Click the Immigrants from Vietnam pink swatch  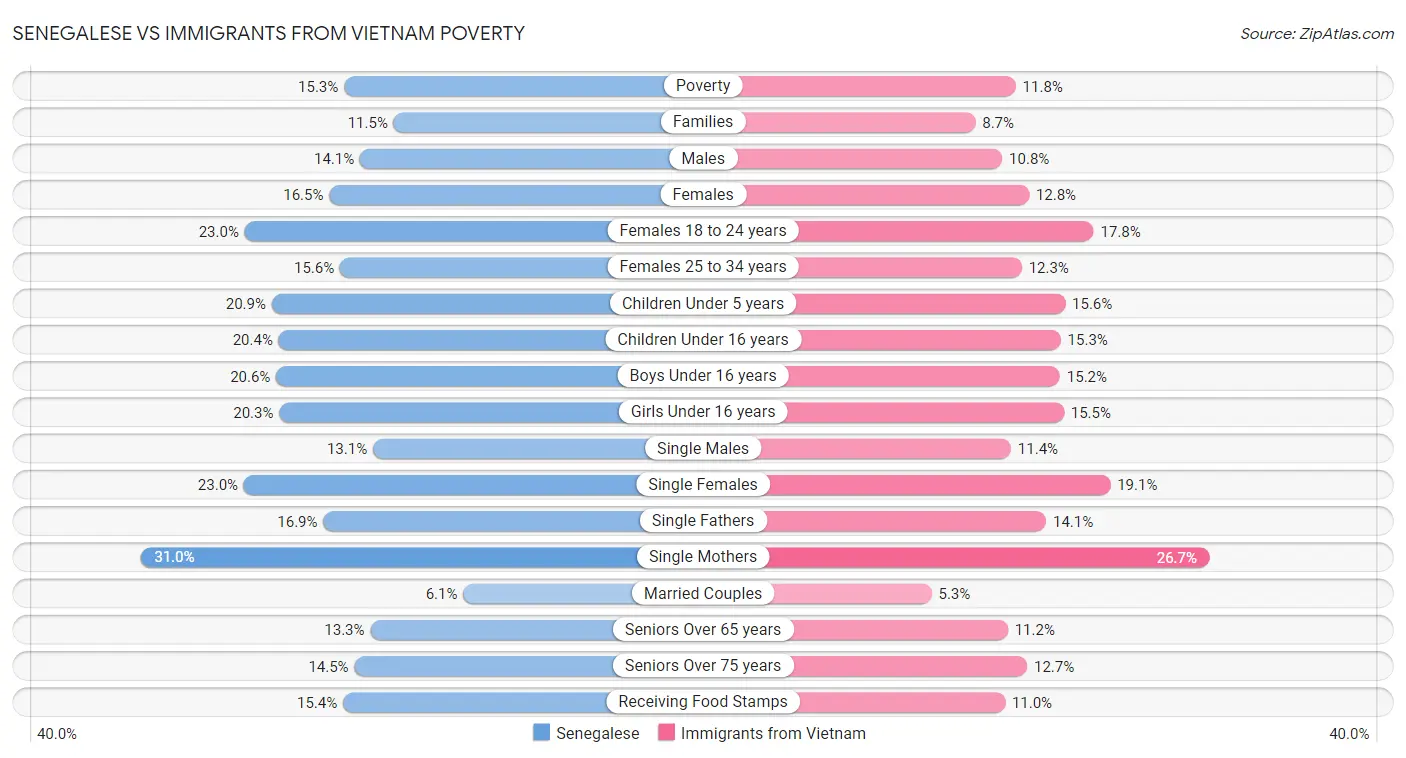click(x=666, y=733)
